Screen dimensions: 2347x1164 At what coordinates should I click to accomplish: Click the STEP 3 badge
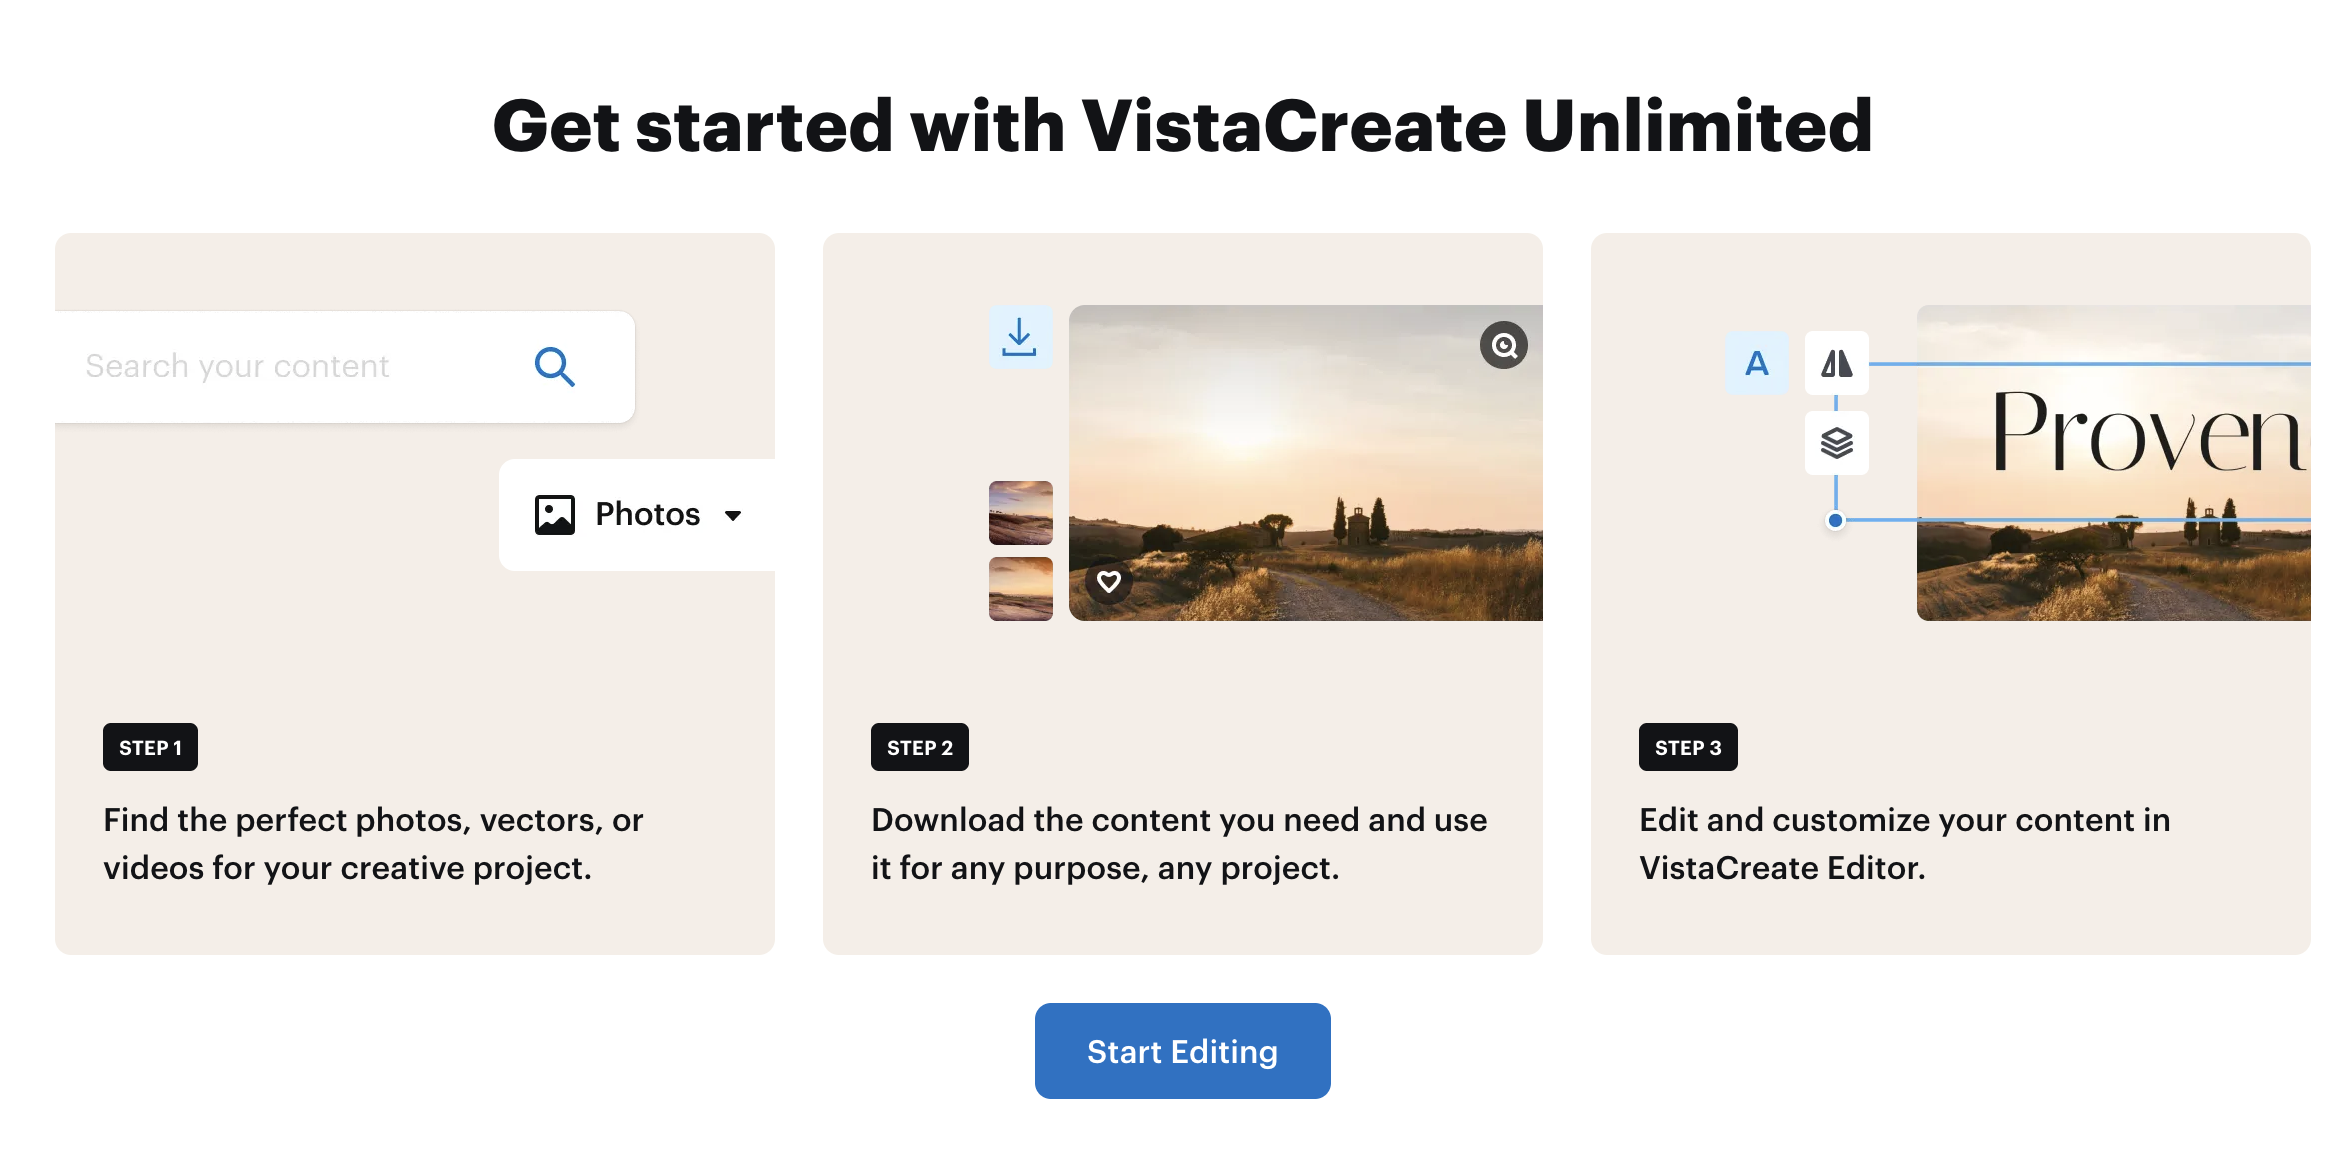[1687, 747]
